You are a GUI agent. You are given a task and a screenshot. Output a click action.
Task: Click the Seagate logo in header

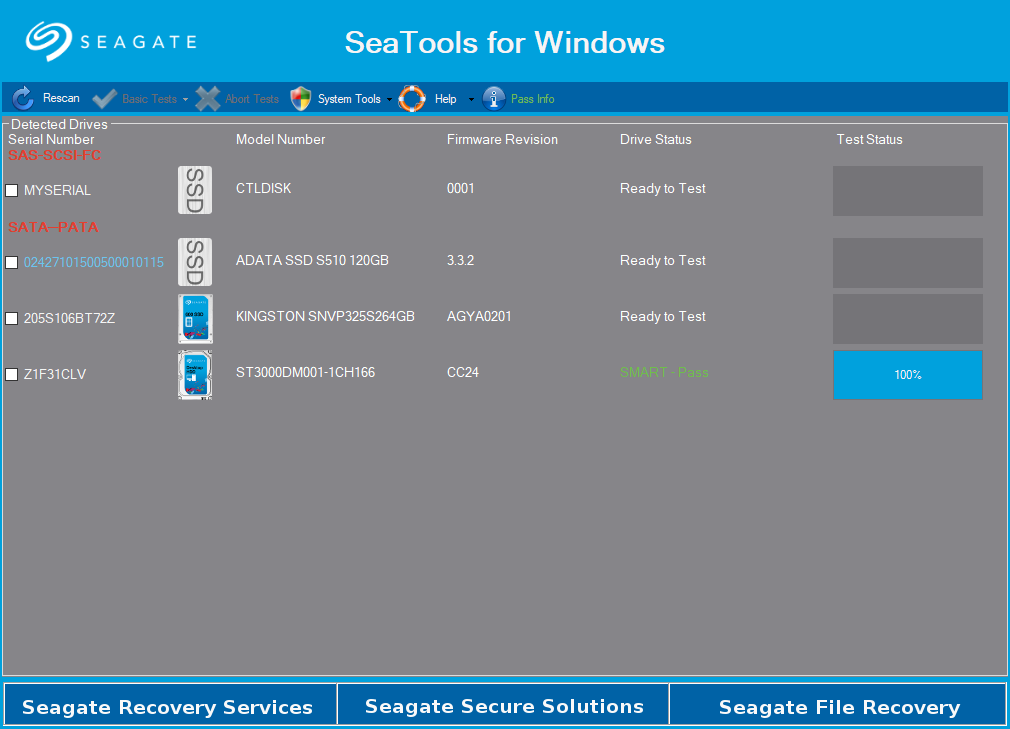(x=111, y=42)
